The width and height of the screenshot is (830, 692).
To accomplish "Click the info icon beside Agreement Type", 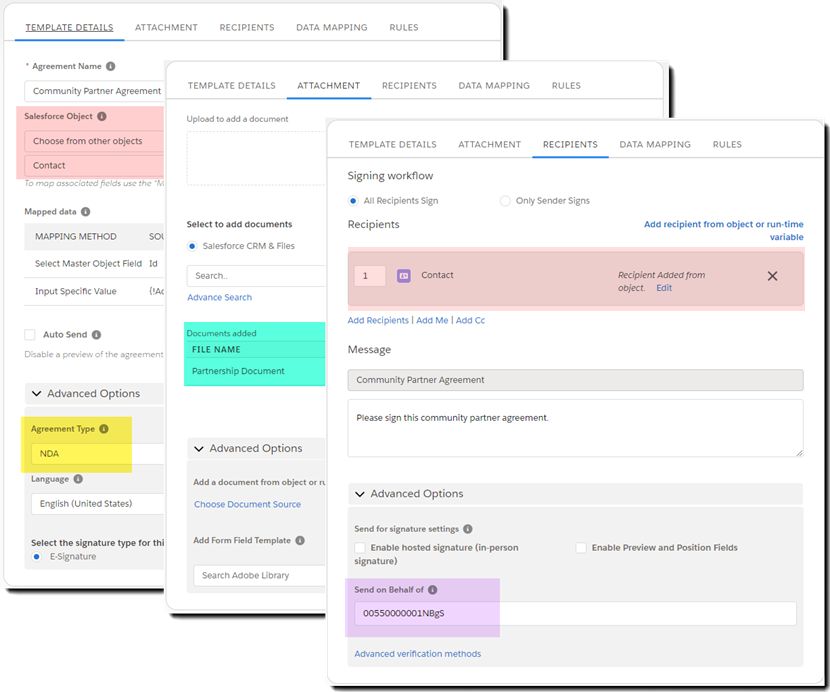I will (104, 429).
